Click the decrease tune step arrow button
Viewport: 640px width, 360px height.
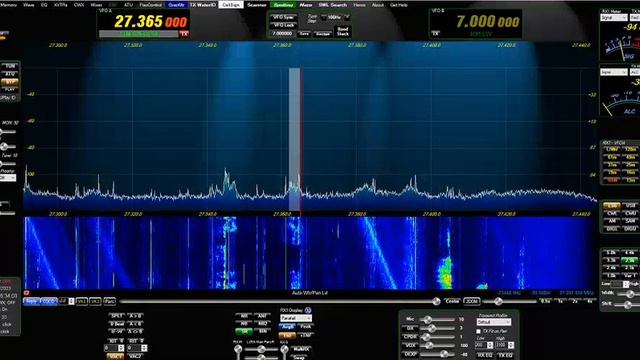coord(323,18)
